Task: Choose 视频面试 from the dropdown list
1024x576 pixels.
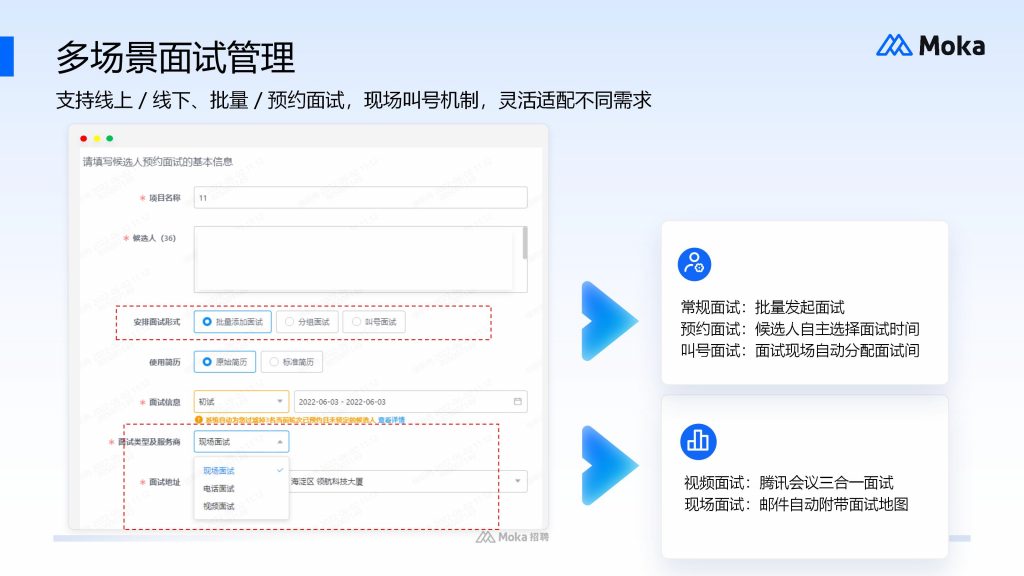Action: pyautogui.click(x=219, y=507)
